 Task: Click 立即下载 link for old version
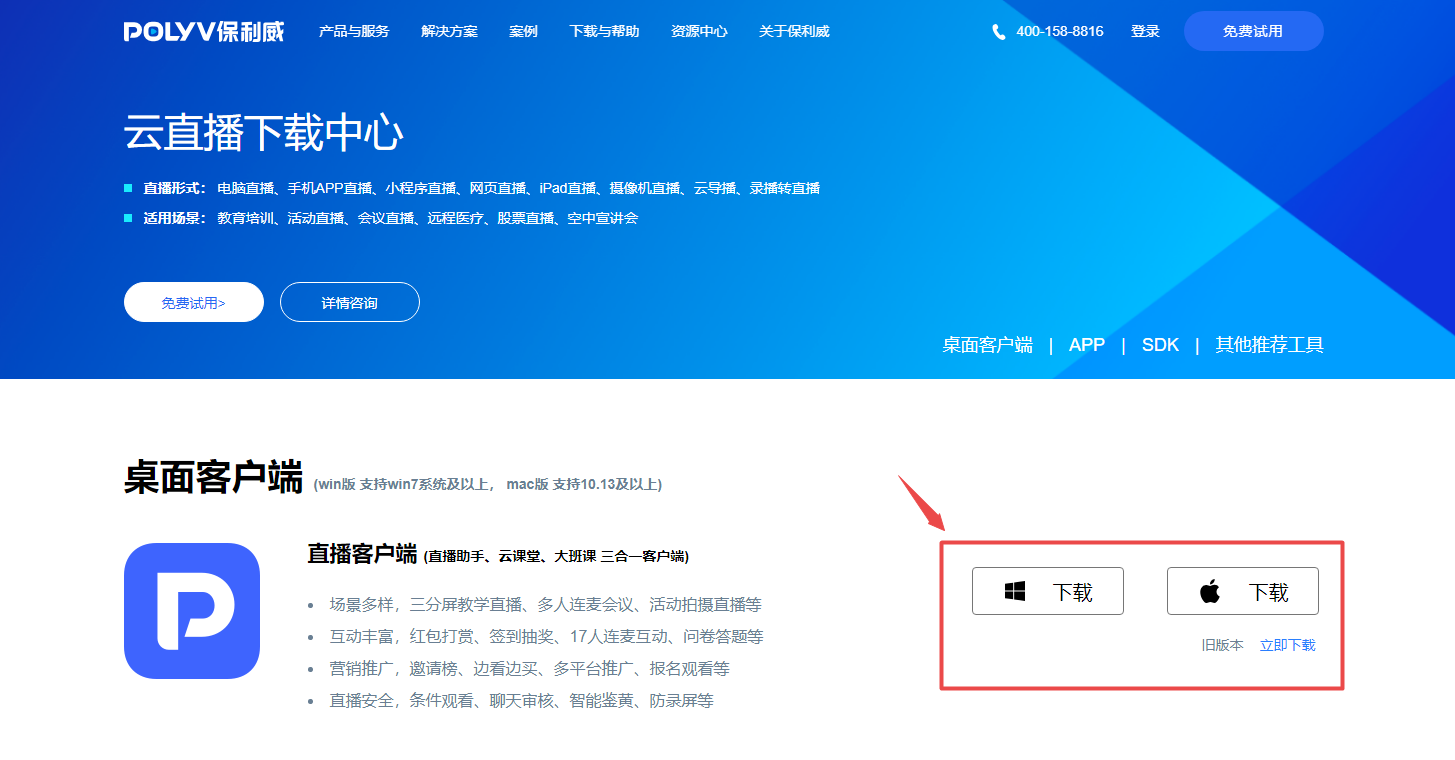[1287, 645]
